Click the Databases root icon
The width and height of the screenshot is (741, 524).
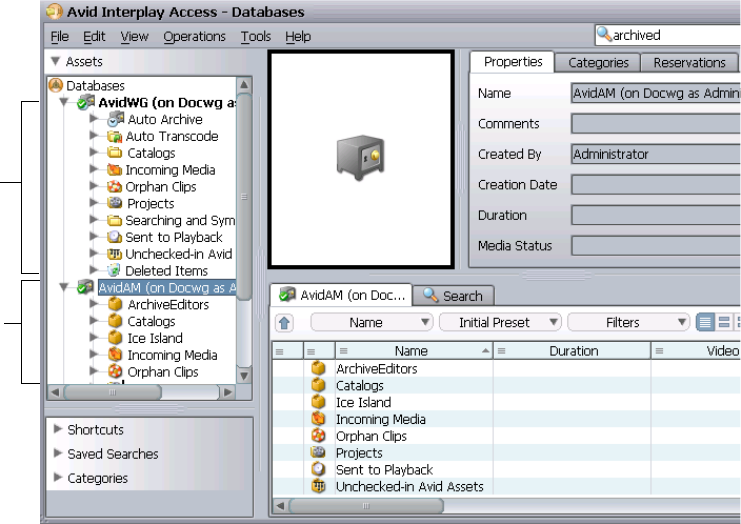[x=56, y=85]
